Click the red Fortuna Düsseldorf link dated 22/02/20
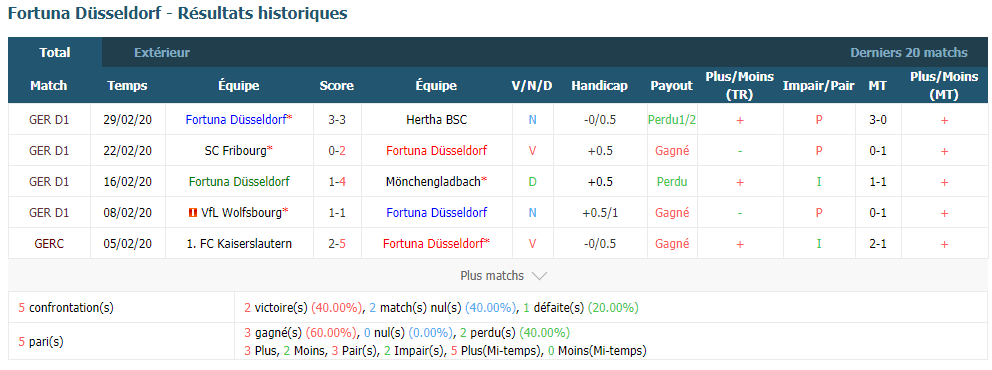The image size is (992, 370). click(436, 151)
